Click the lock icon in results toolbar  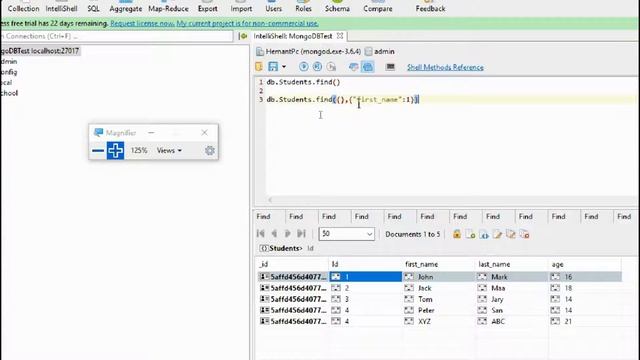click(x=457, y=234)
